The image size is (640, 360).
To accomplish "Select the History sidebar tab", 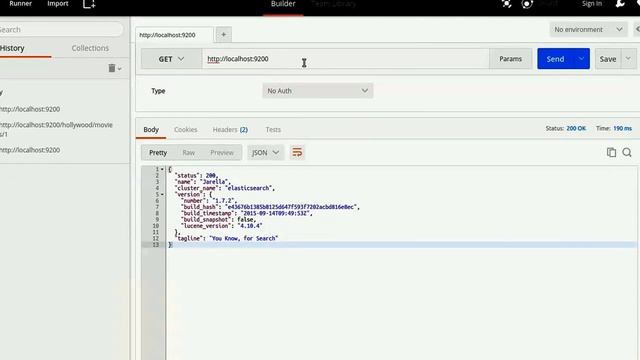I will (12, 48).
